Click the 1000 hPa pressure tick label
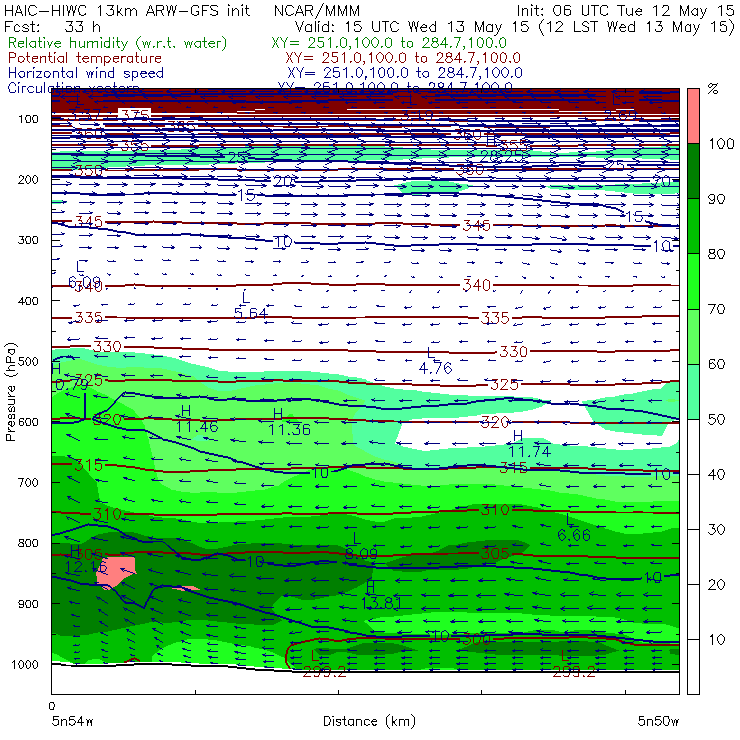 tap(25, 664)
